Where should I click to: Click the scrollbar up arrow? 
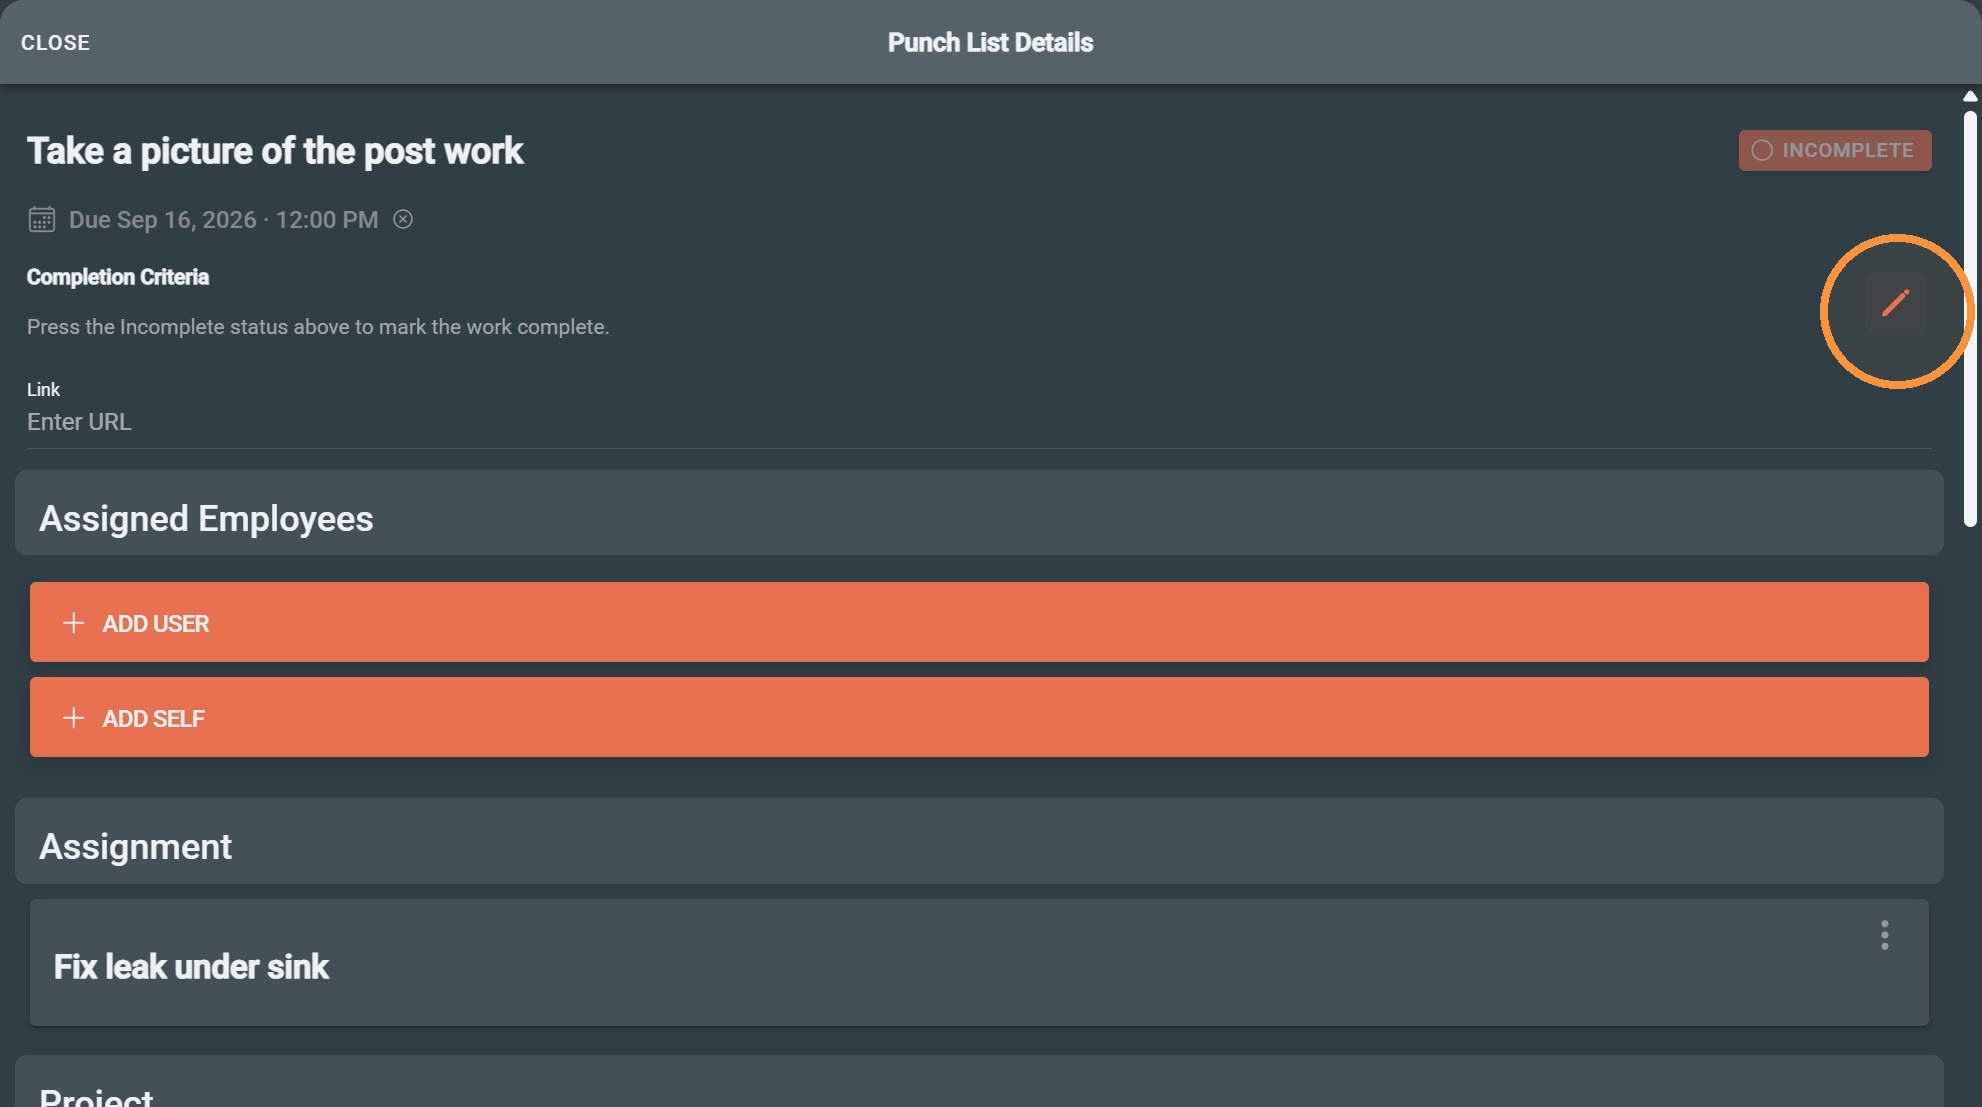(1969, 97)
